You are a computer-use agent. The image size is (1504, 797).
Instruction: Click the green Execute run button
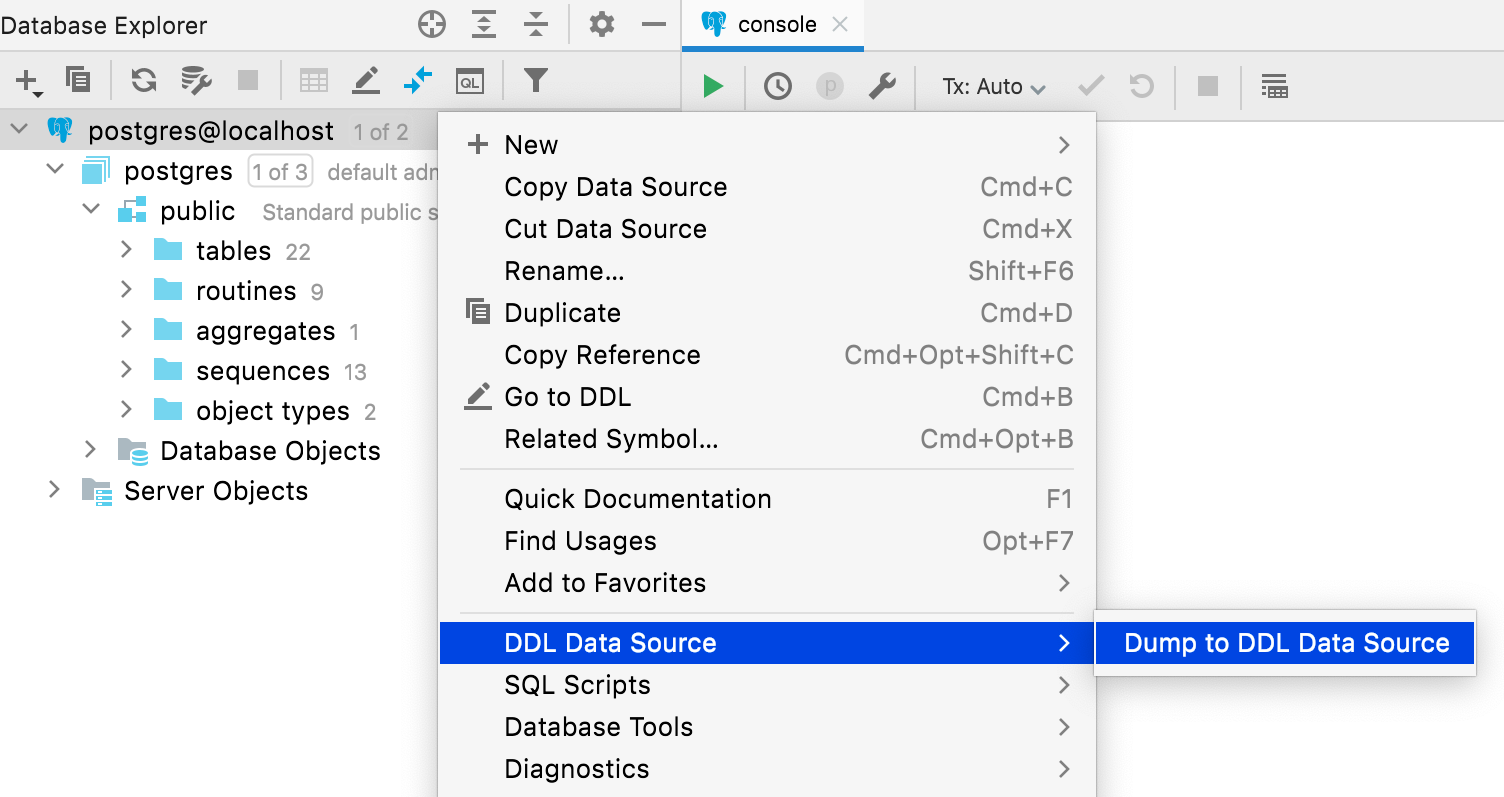(713, 87)
